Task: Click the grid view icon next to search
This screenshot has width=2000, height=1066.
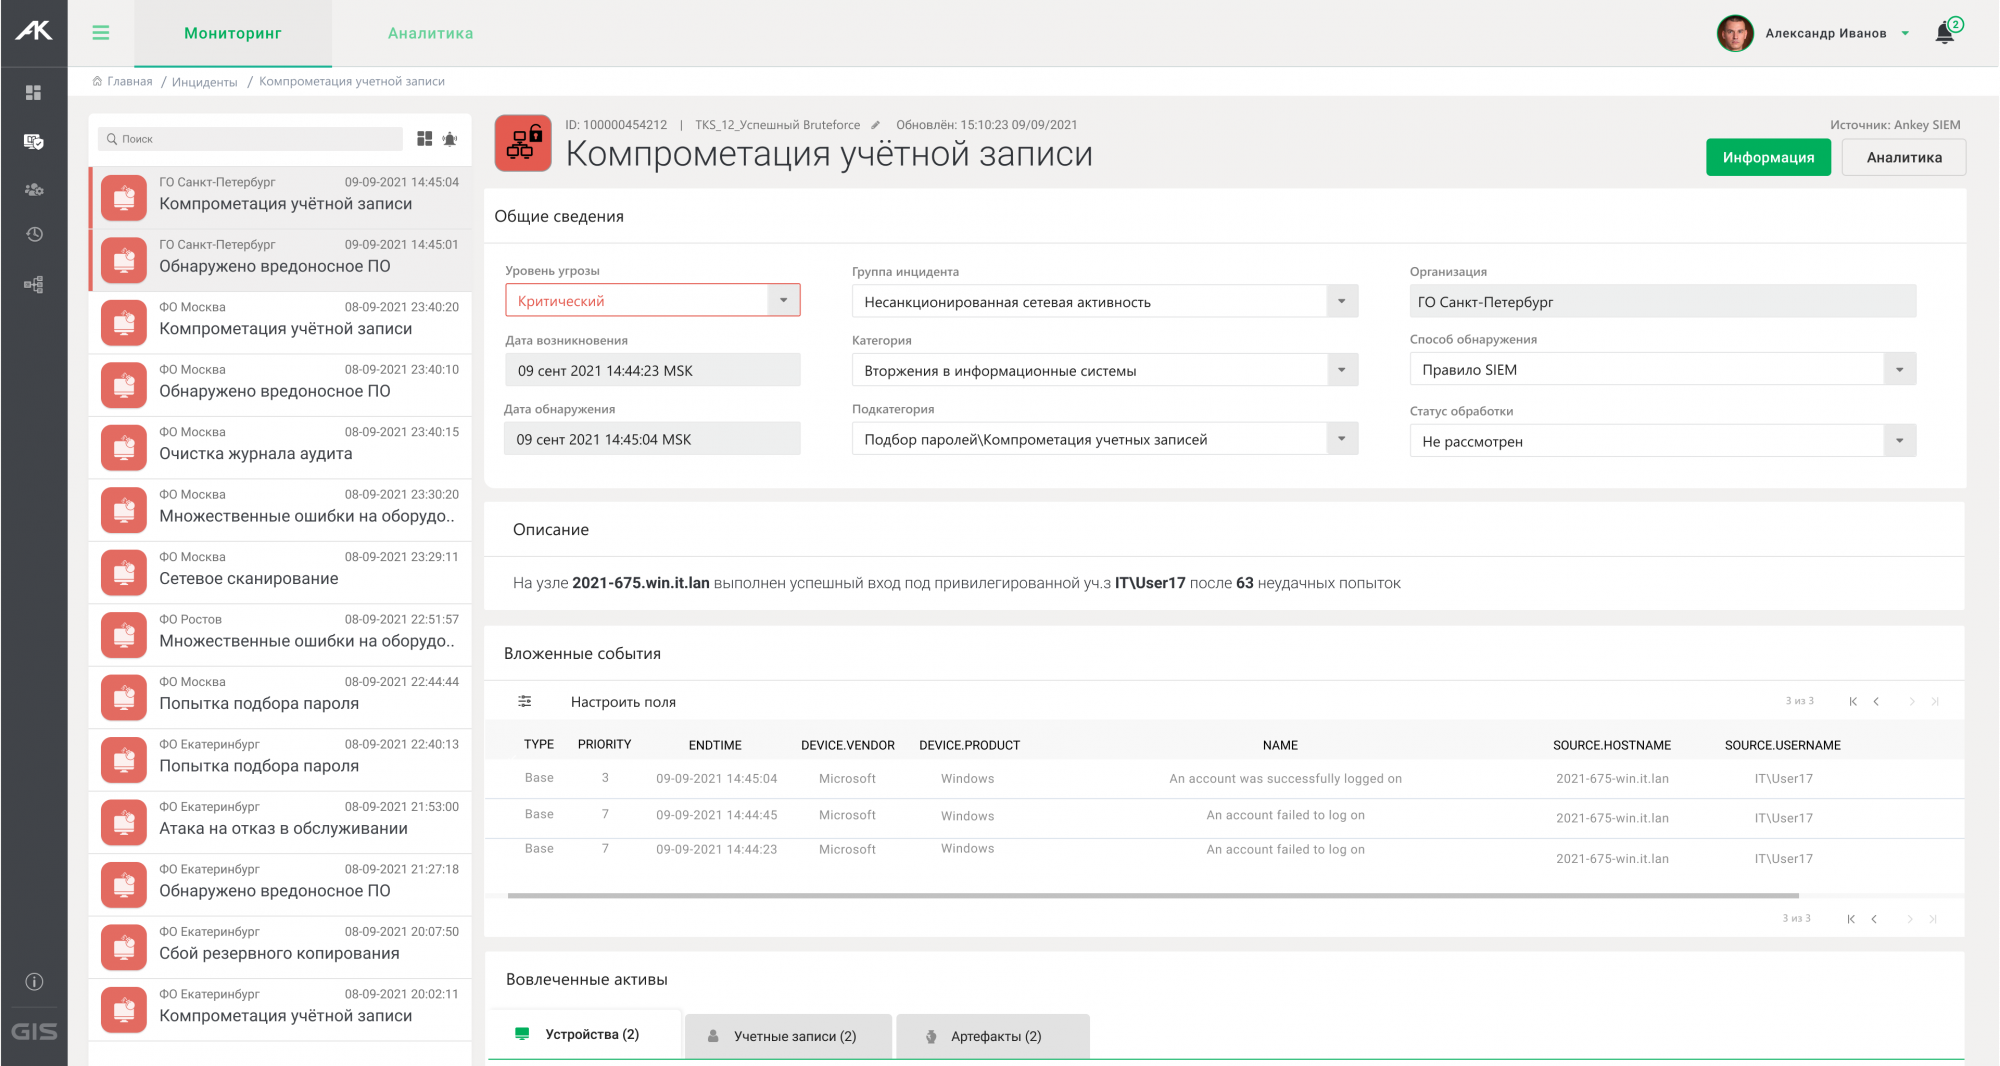Action: [425, 139]
